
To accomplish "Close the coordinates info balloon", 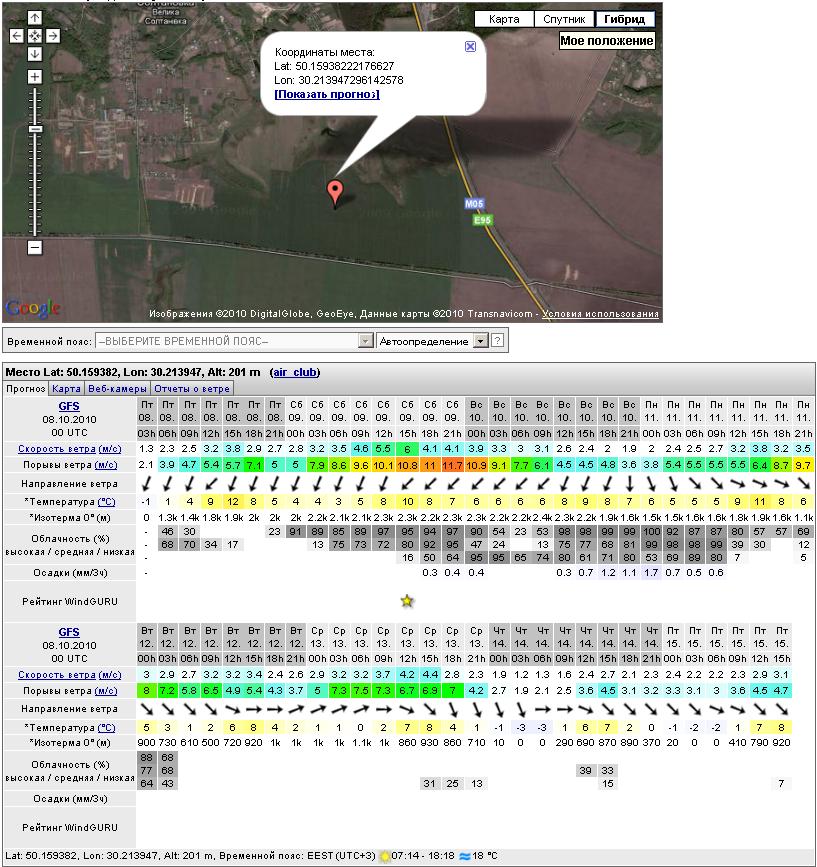I will (x=471, y=46).
